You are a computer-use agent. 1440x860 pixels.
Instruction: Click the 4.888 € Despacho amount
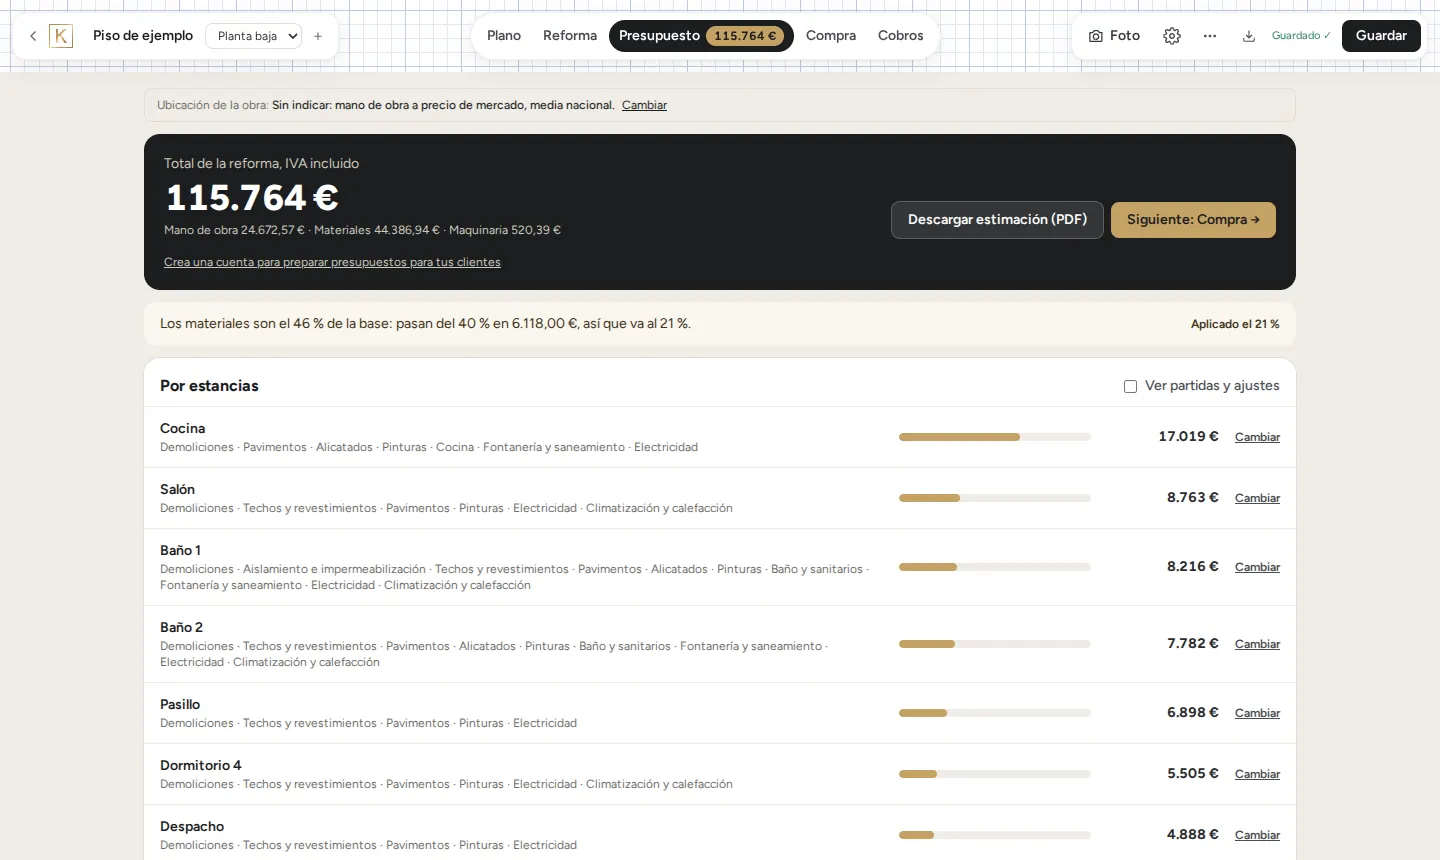1193,835
